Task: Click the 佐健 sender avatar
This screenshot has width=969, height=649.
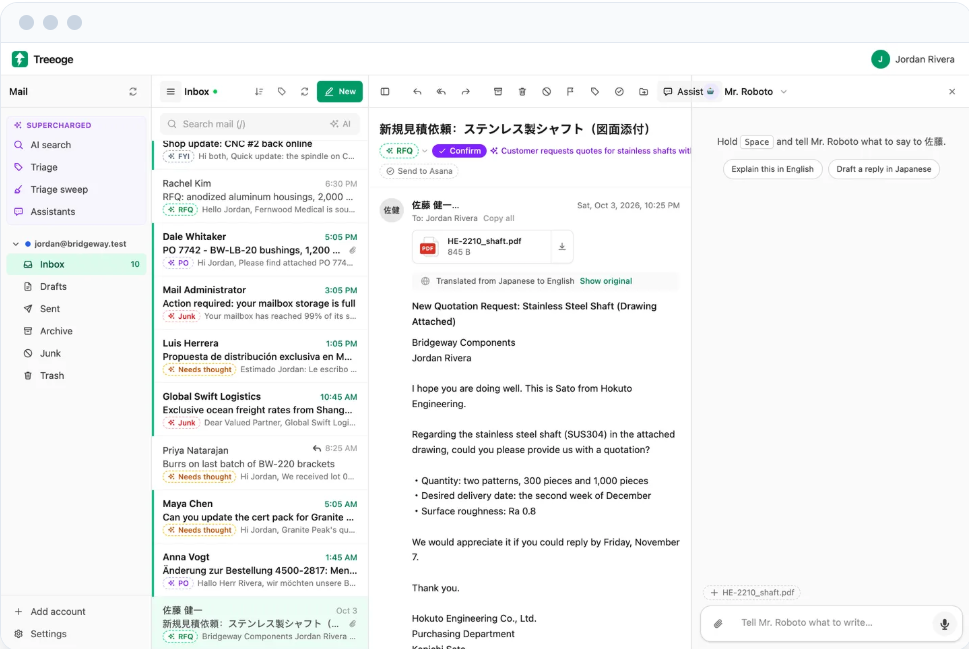Action: [391, 210]
